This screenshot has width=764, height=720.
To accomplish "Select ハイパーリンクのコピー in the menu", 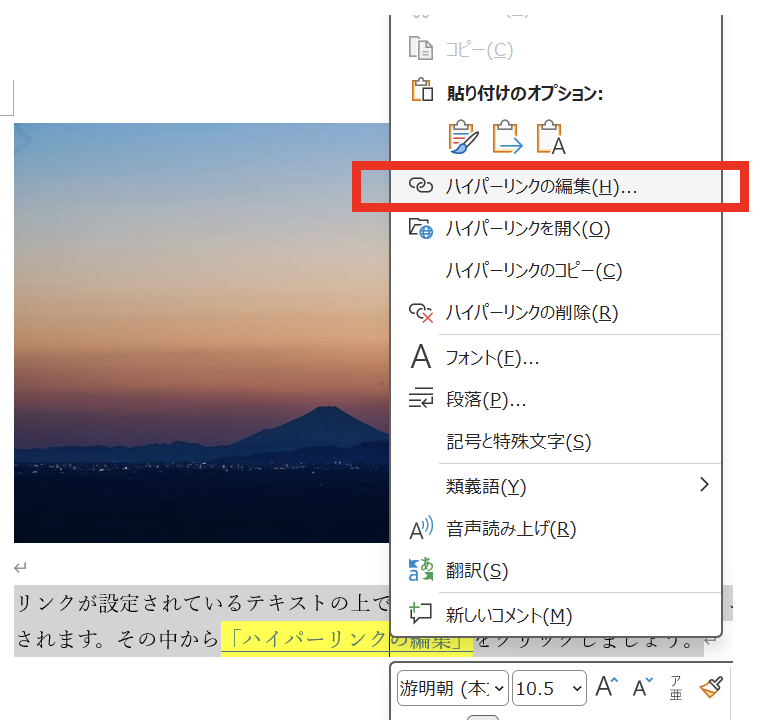I will pos(534,271).
